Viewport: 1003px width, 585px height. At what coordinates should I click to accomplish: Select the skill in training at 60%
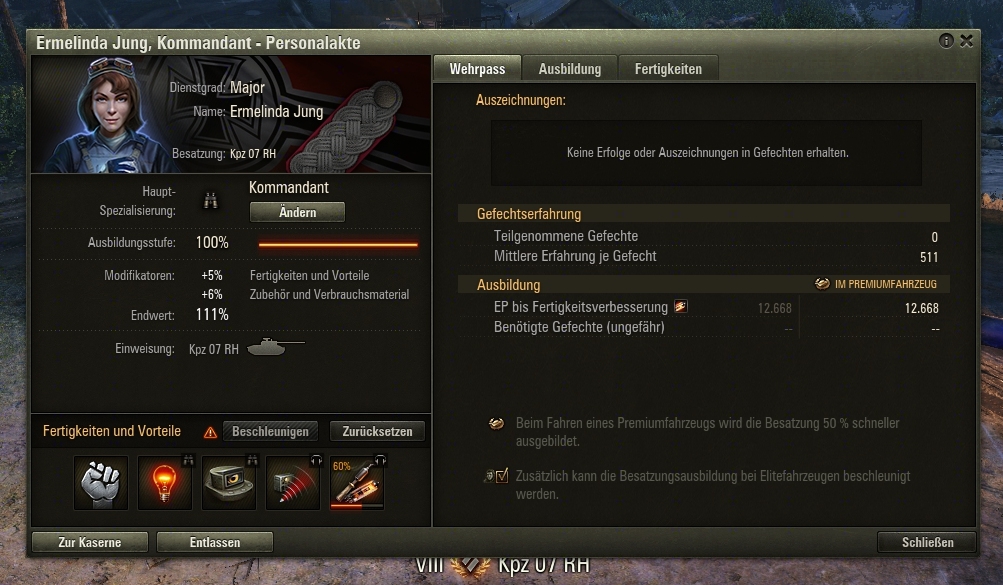click(357, 483)
